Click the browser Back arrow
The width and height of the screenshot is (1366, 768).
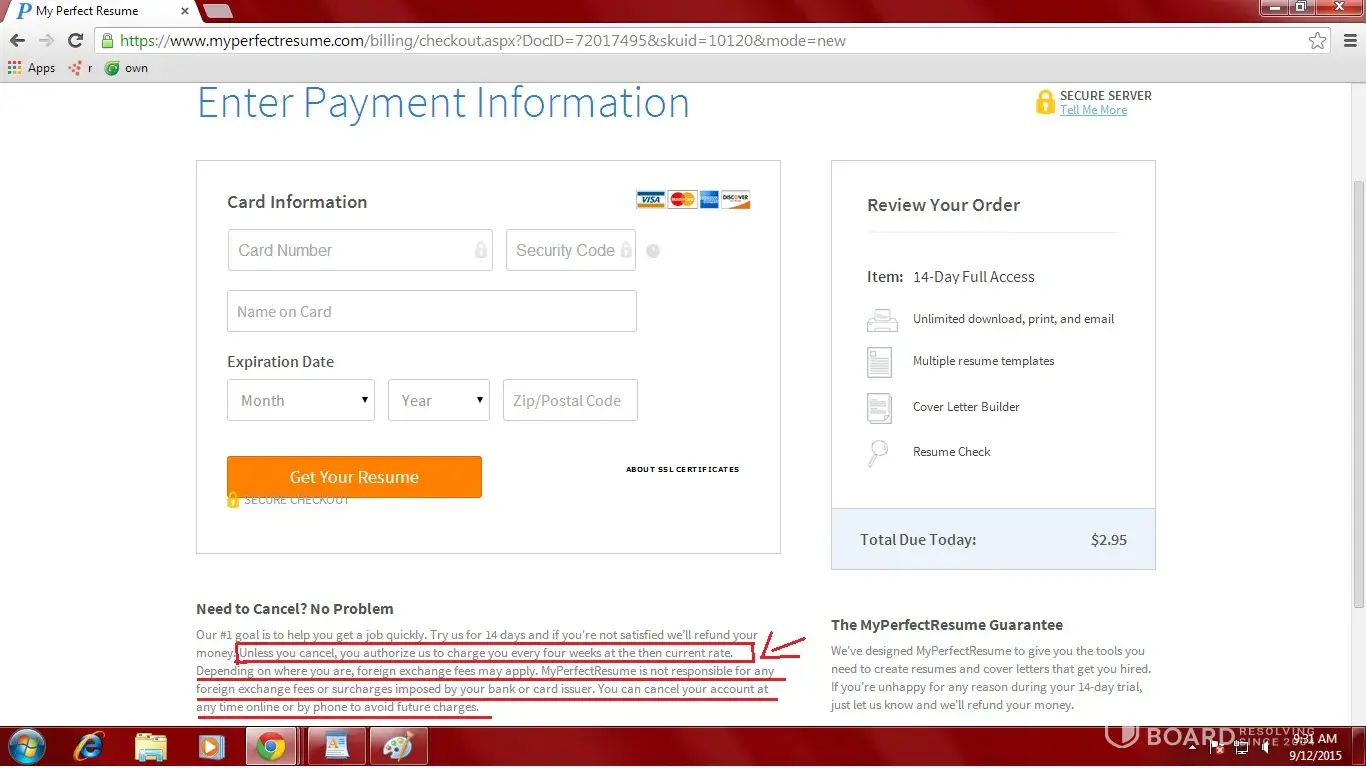coord(17,41)
